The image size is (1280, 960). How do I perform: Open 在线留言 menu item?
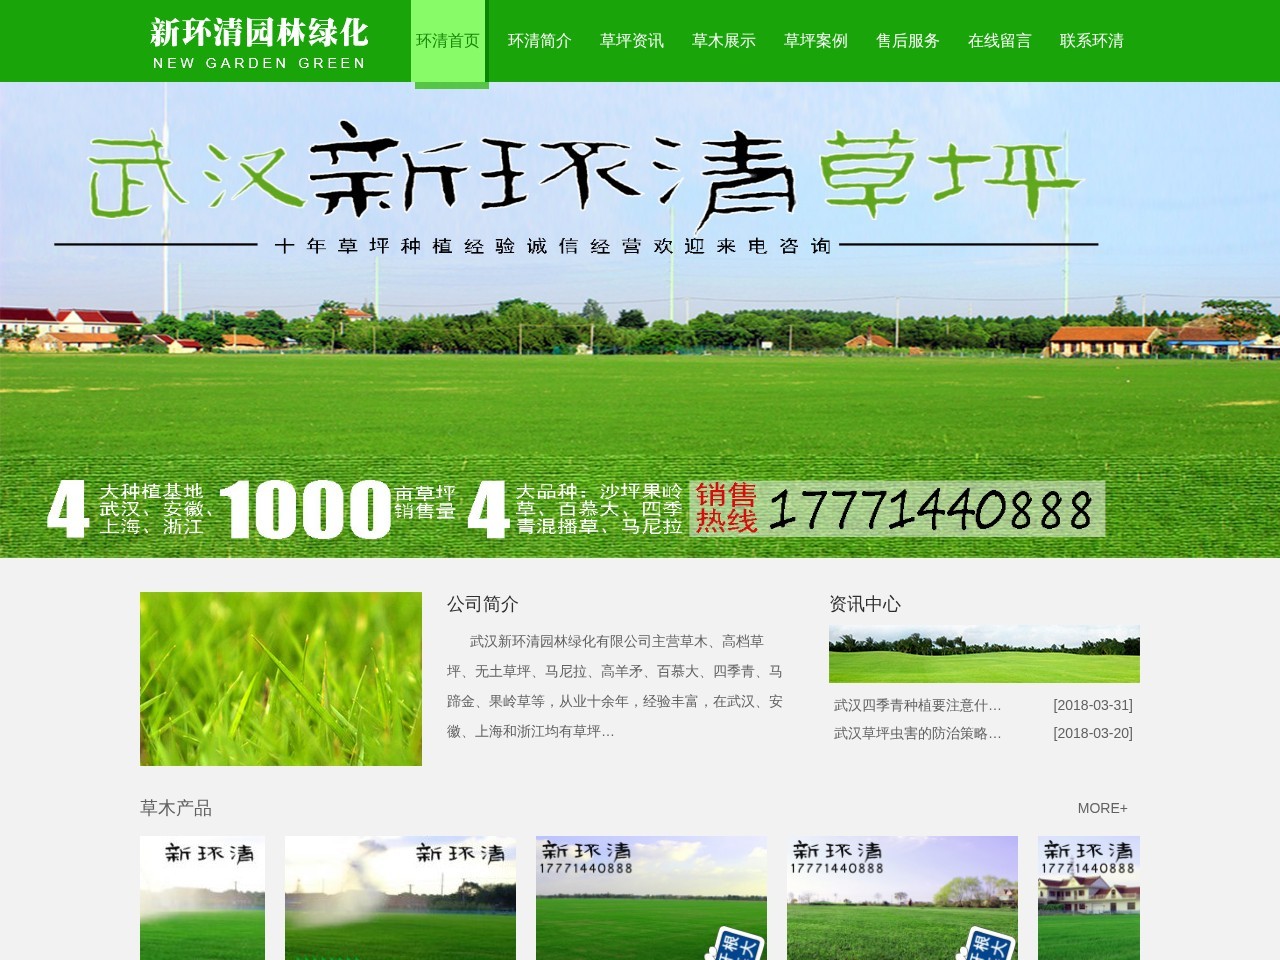[x=1000, y=41]
